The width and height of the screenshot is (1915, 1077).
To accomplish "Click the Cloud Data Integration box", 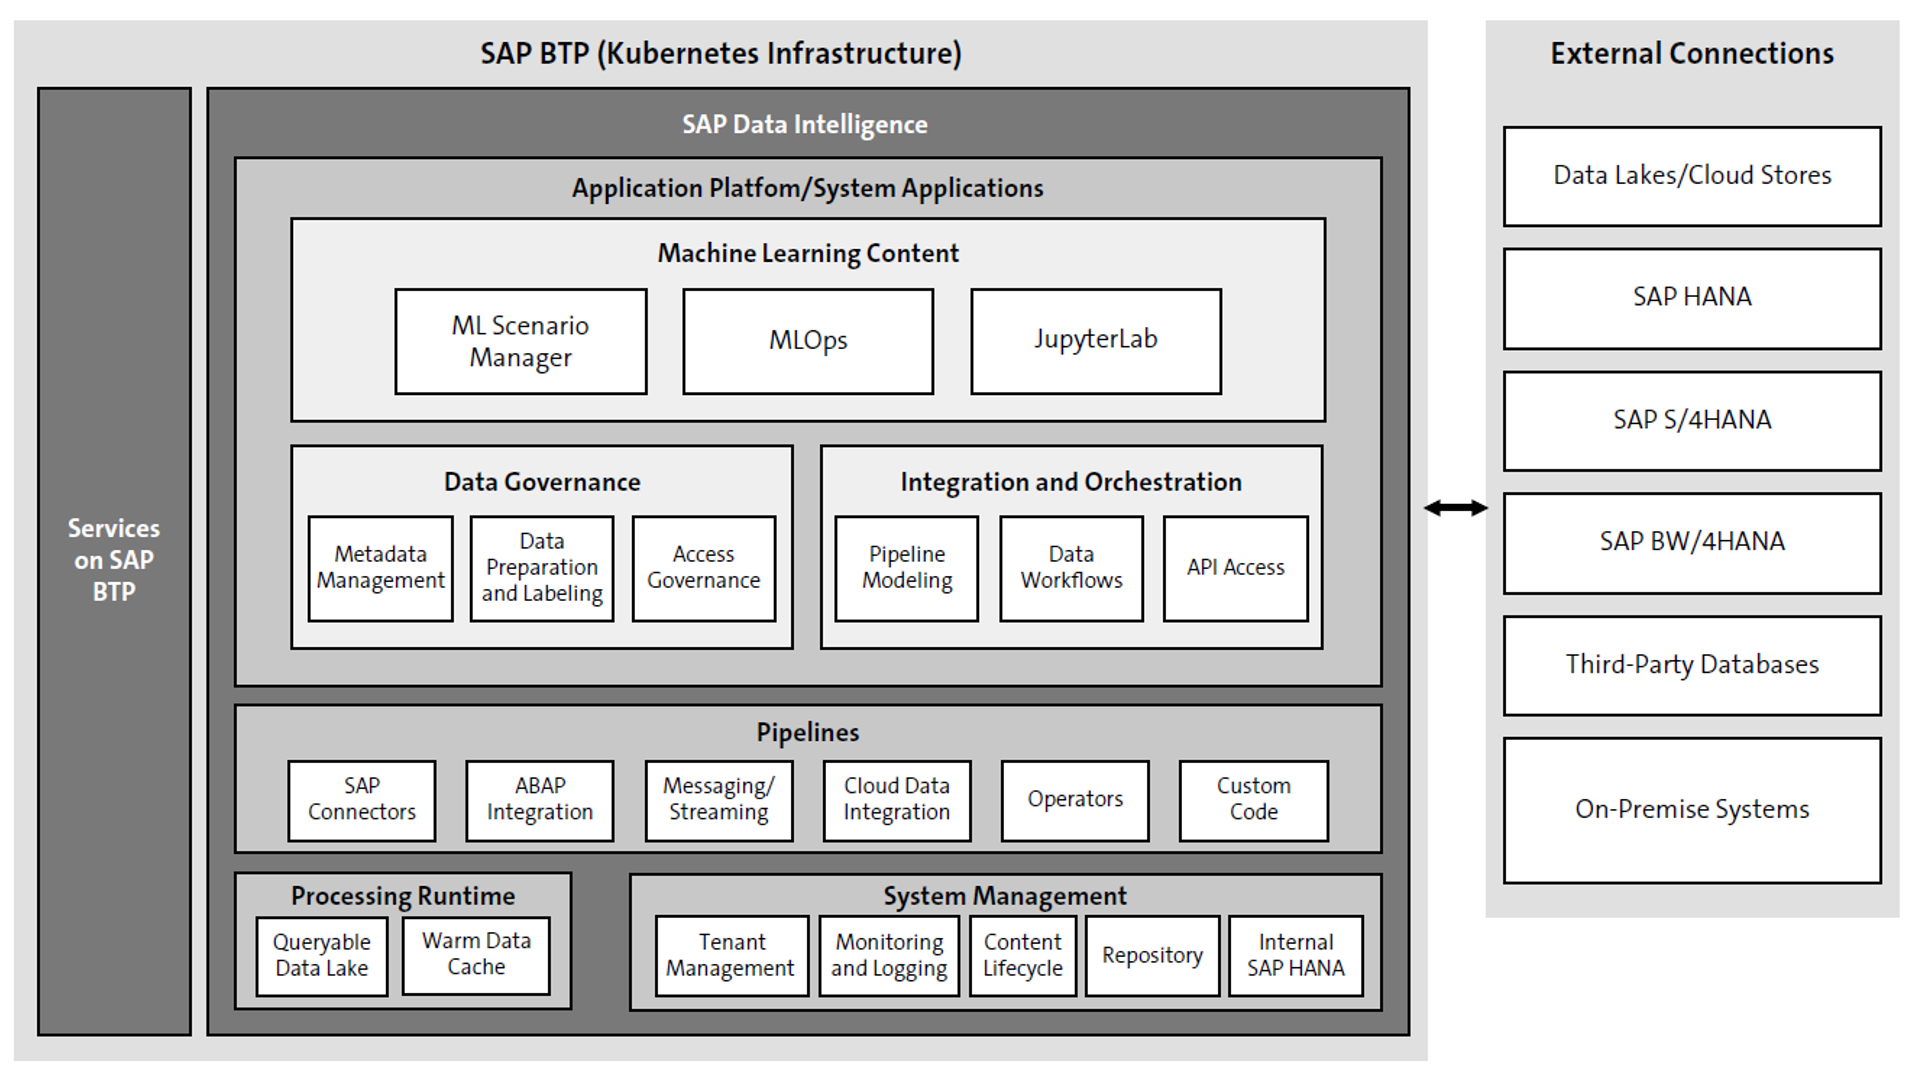I will pos(897,800).
